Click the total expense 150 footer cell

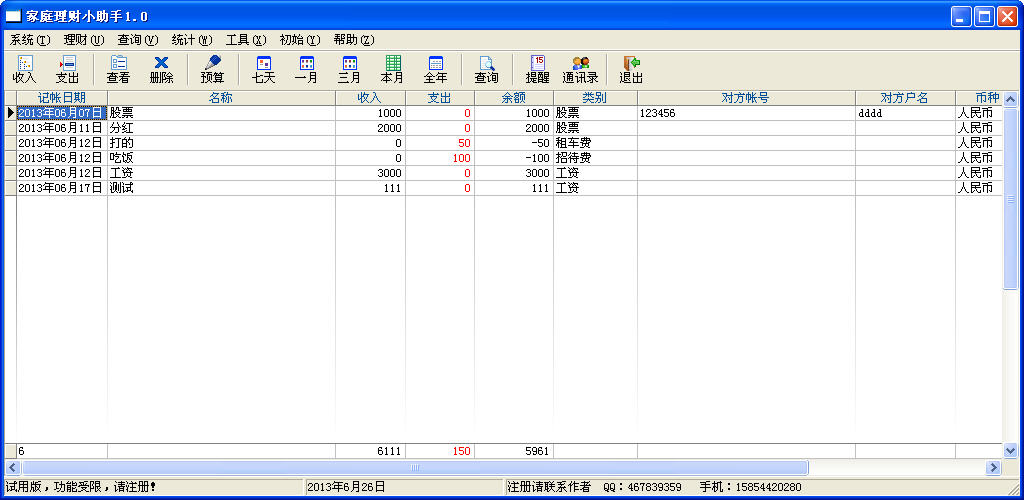tap(440, 451)
